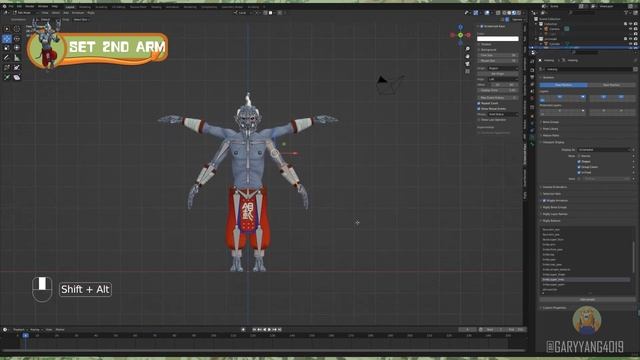Expand the Custom Properties panel
This screenshot has width=640, height=360.
coord(554,308)
